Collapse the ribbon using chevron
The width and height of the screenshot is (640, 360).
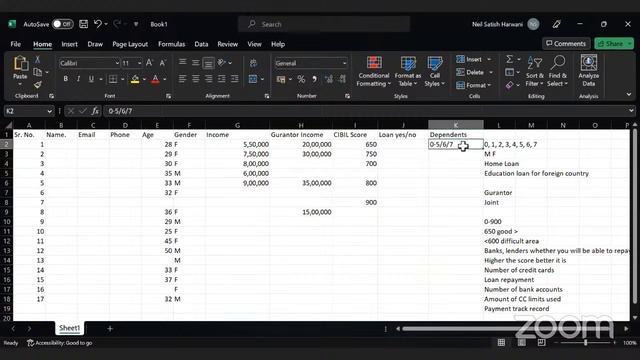(629, 95)
